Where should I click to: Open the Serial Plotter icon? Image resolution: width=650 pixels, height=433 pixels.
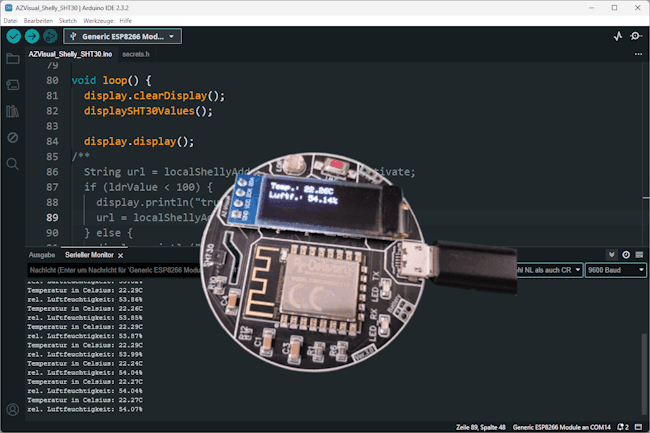click(x=616, y=36)
